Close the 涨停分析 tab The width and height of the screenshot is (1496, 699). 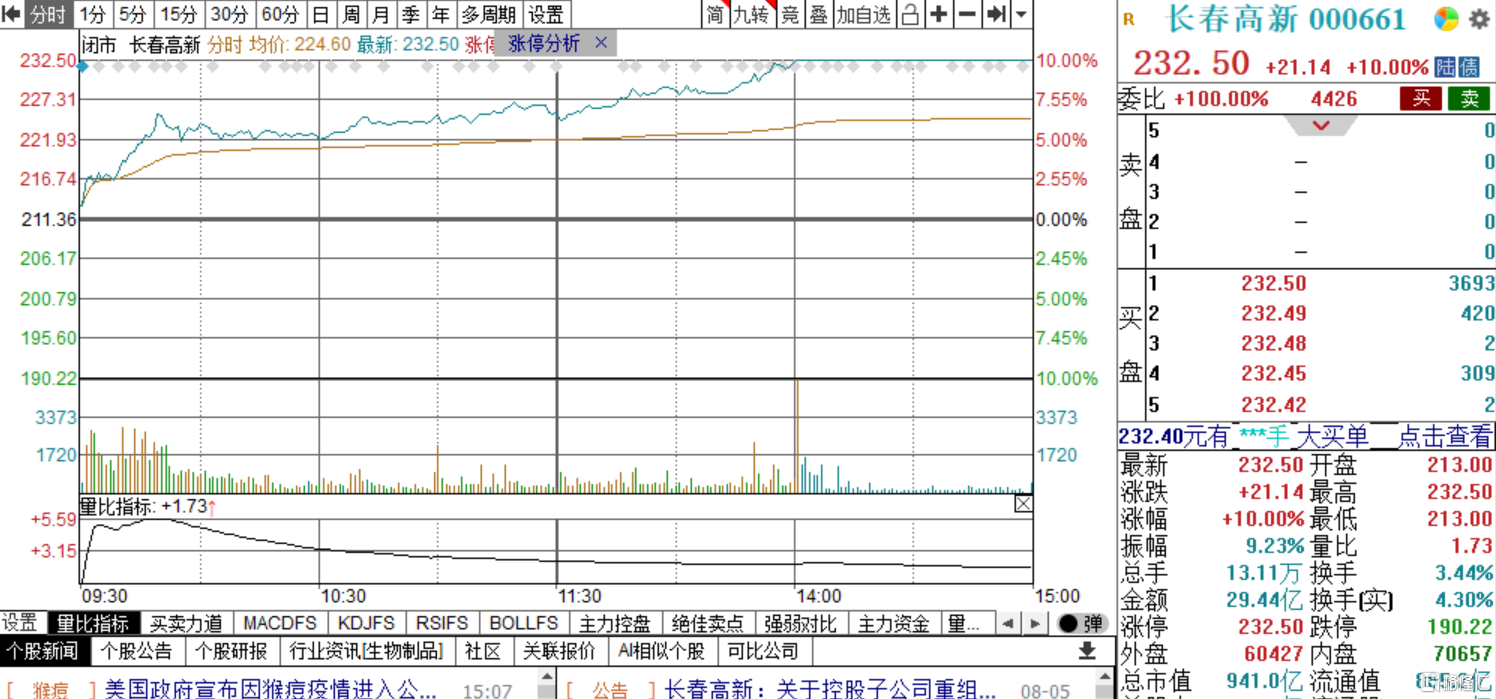tap(601, 43)
